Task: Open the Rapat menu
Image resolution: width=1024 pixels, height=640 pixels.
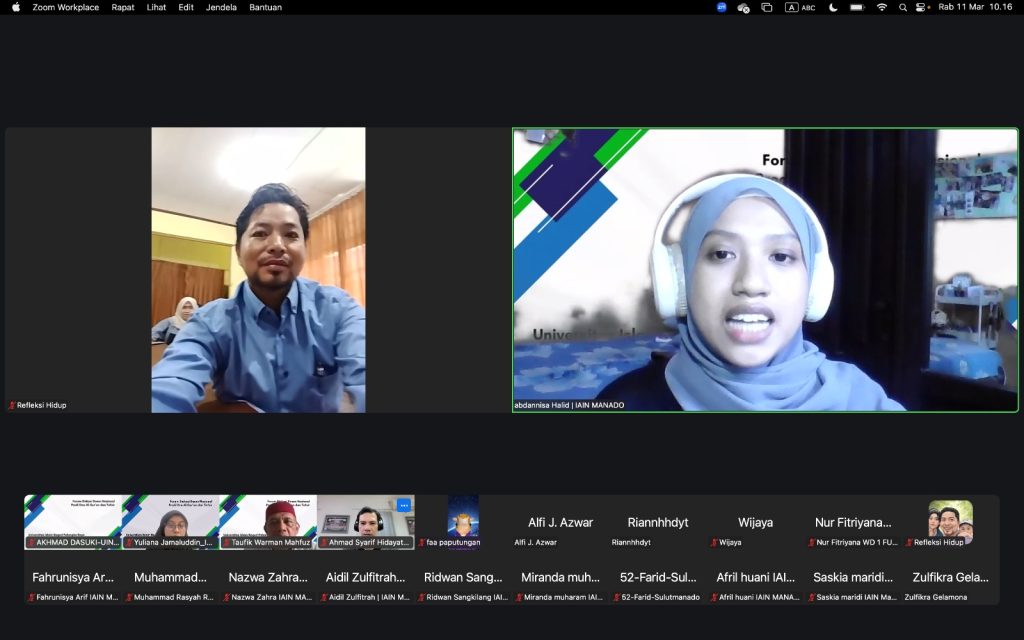Action: 123,7
